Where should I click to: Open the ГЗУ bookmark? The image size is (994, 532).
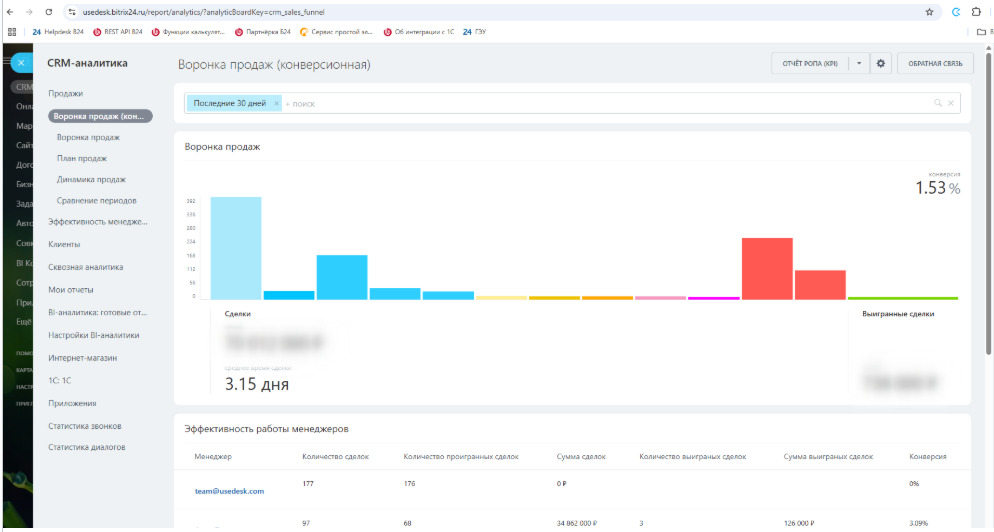[474, 32]
